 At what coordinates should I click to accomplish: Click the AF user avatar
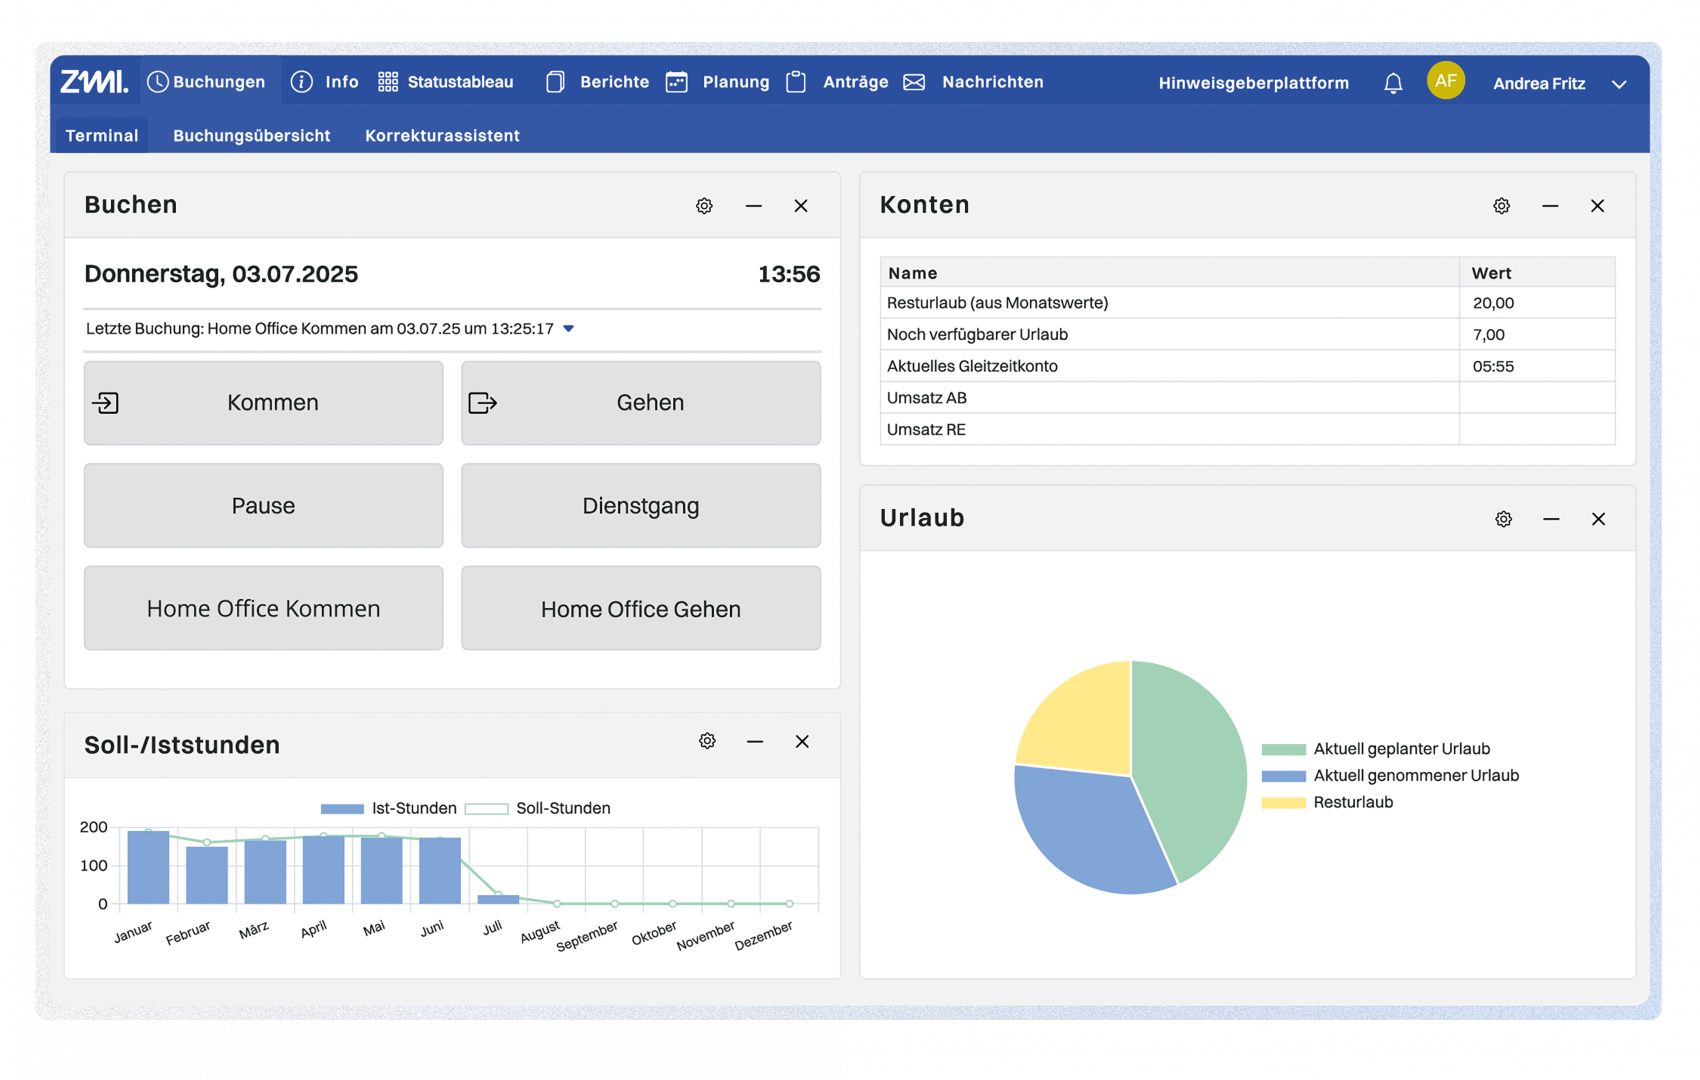(x=1445, y=82)
